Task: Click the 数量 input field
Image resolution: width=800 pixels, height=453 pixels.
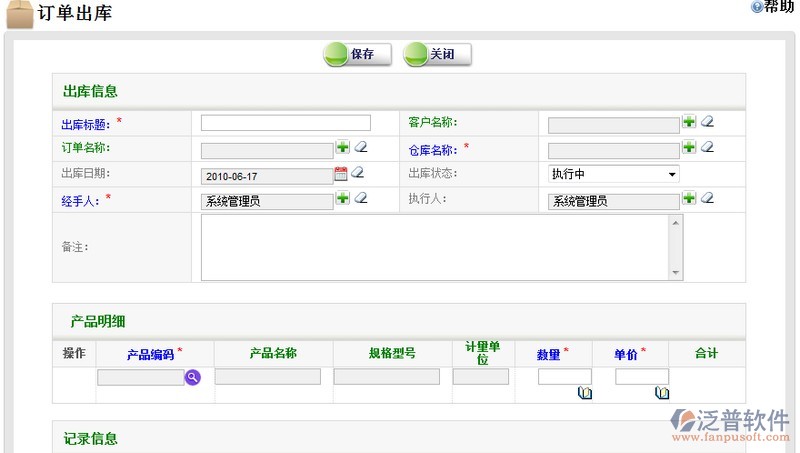Action: click(565, 376)
